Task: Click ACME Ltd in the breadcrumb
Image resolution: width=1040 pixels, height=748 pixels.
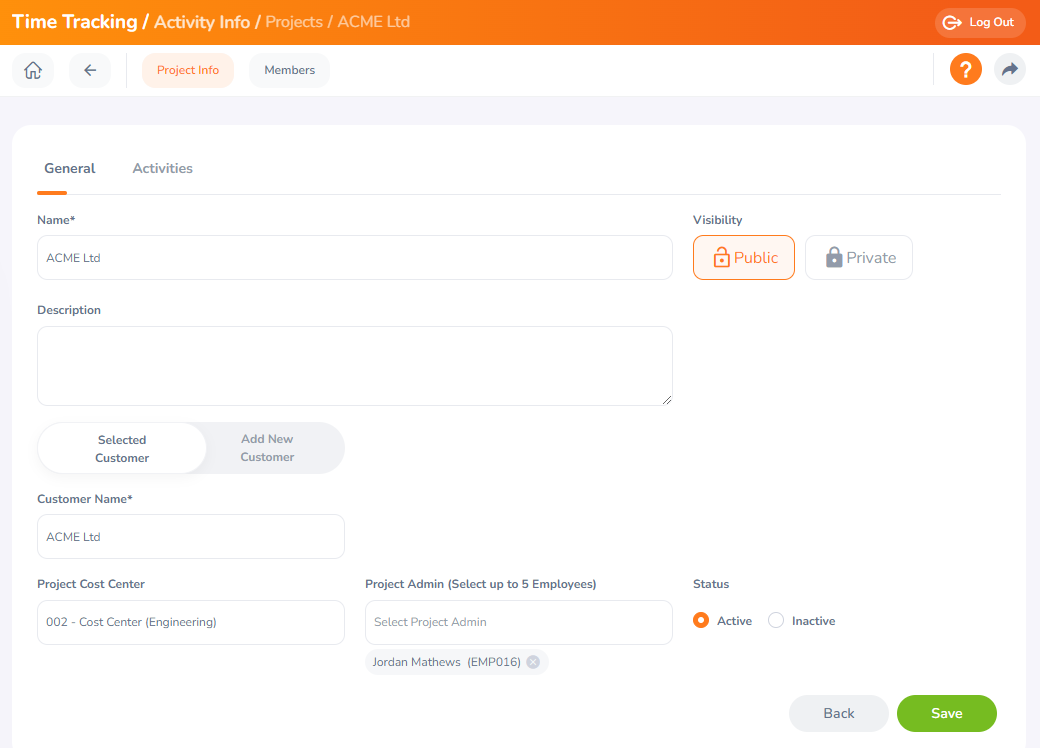Action: (373, 22)
